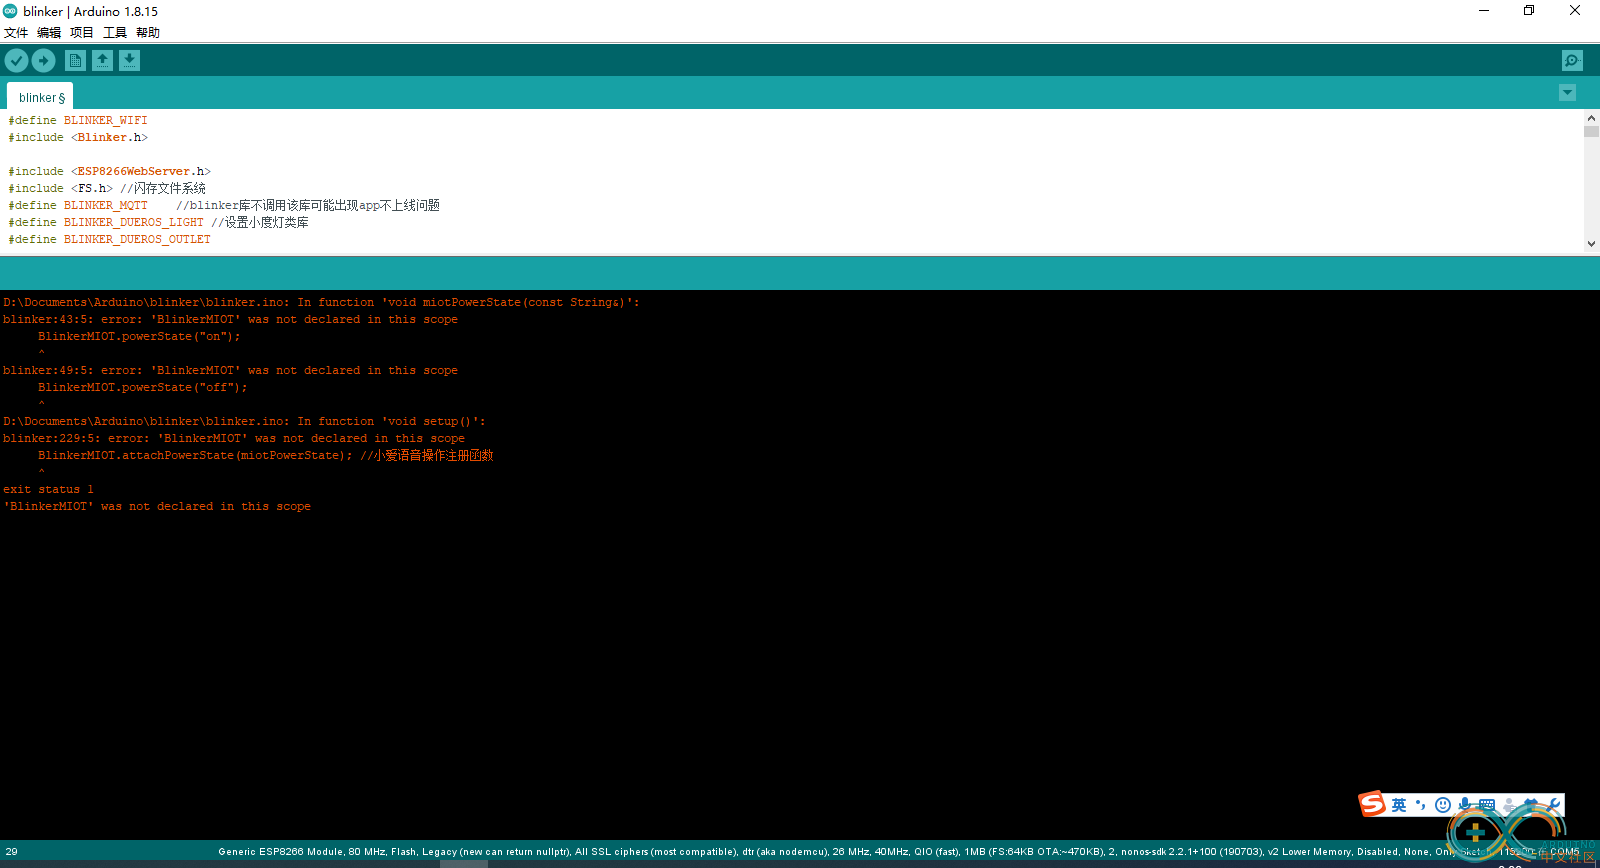Image resolution: width=1600 pixels, height=868 pixels.
Task: Click editor scrollbar up arrow
Action: click(x=1591, y=117)
